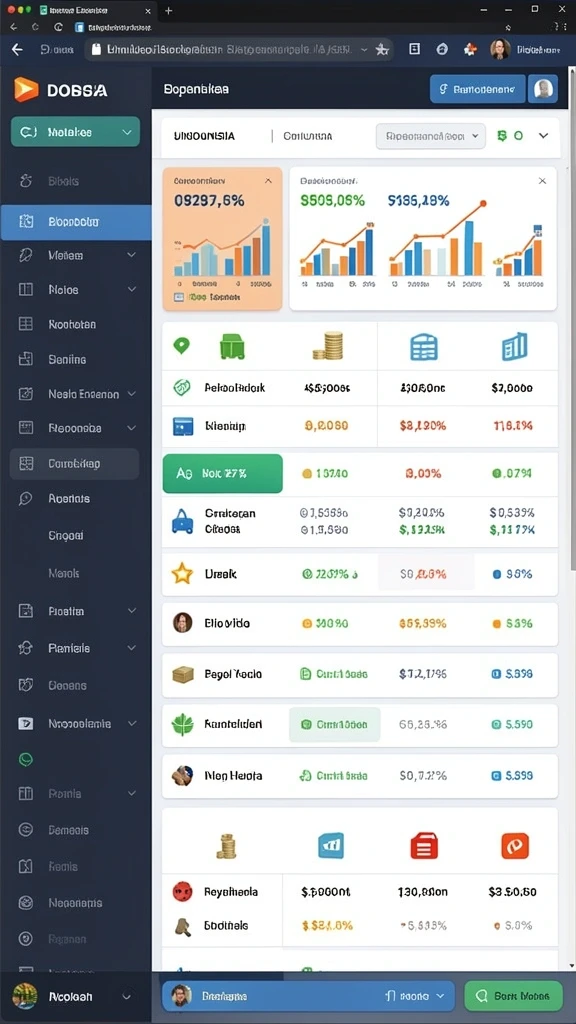Click the orange DOBSA logo icon
576x1024 pixels.
[26, 89]
